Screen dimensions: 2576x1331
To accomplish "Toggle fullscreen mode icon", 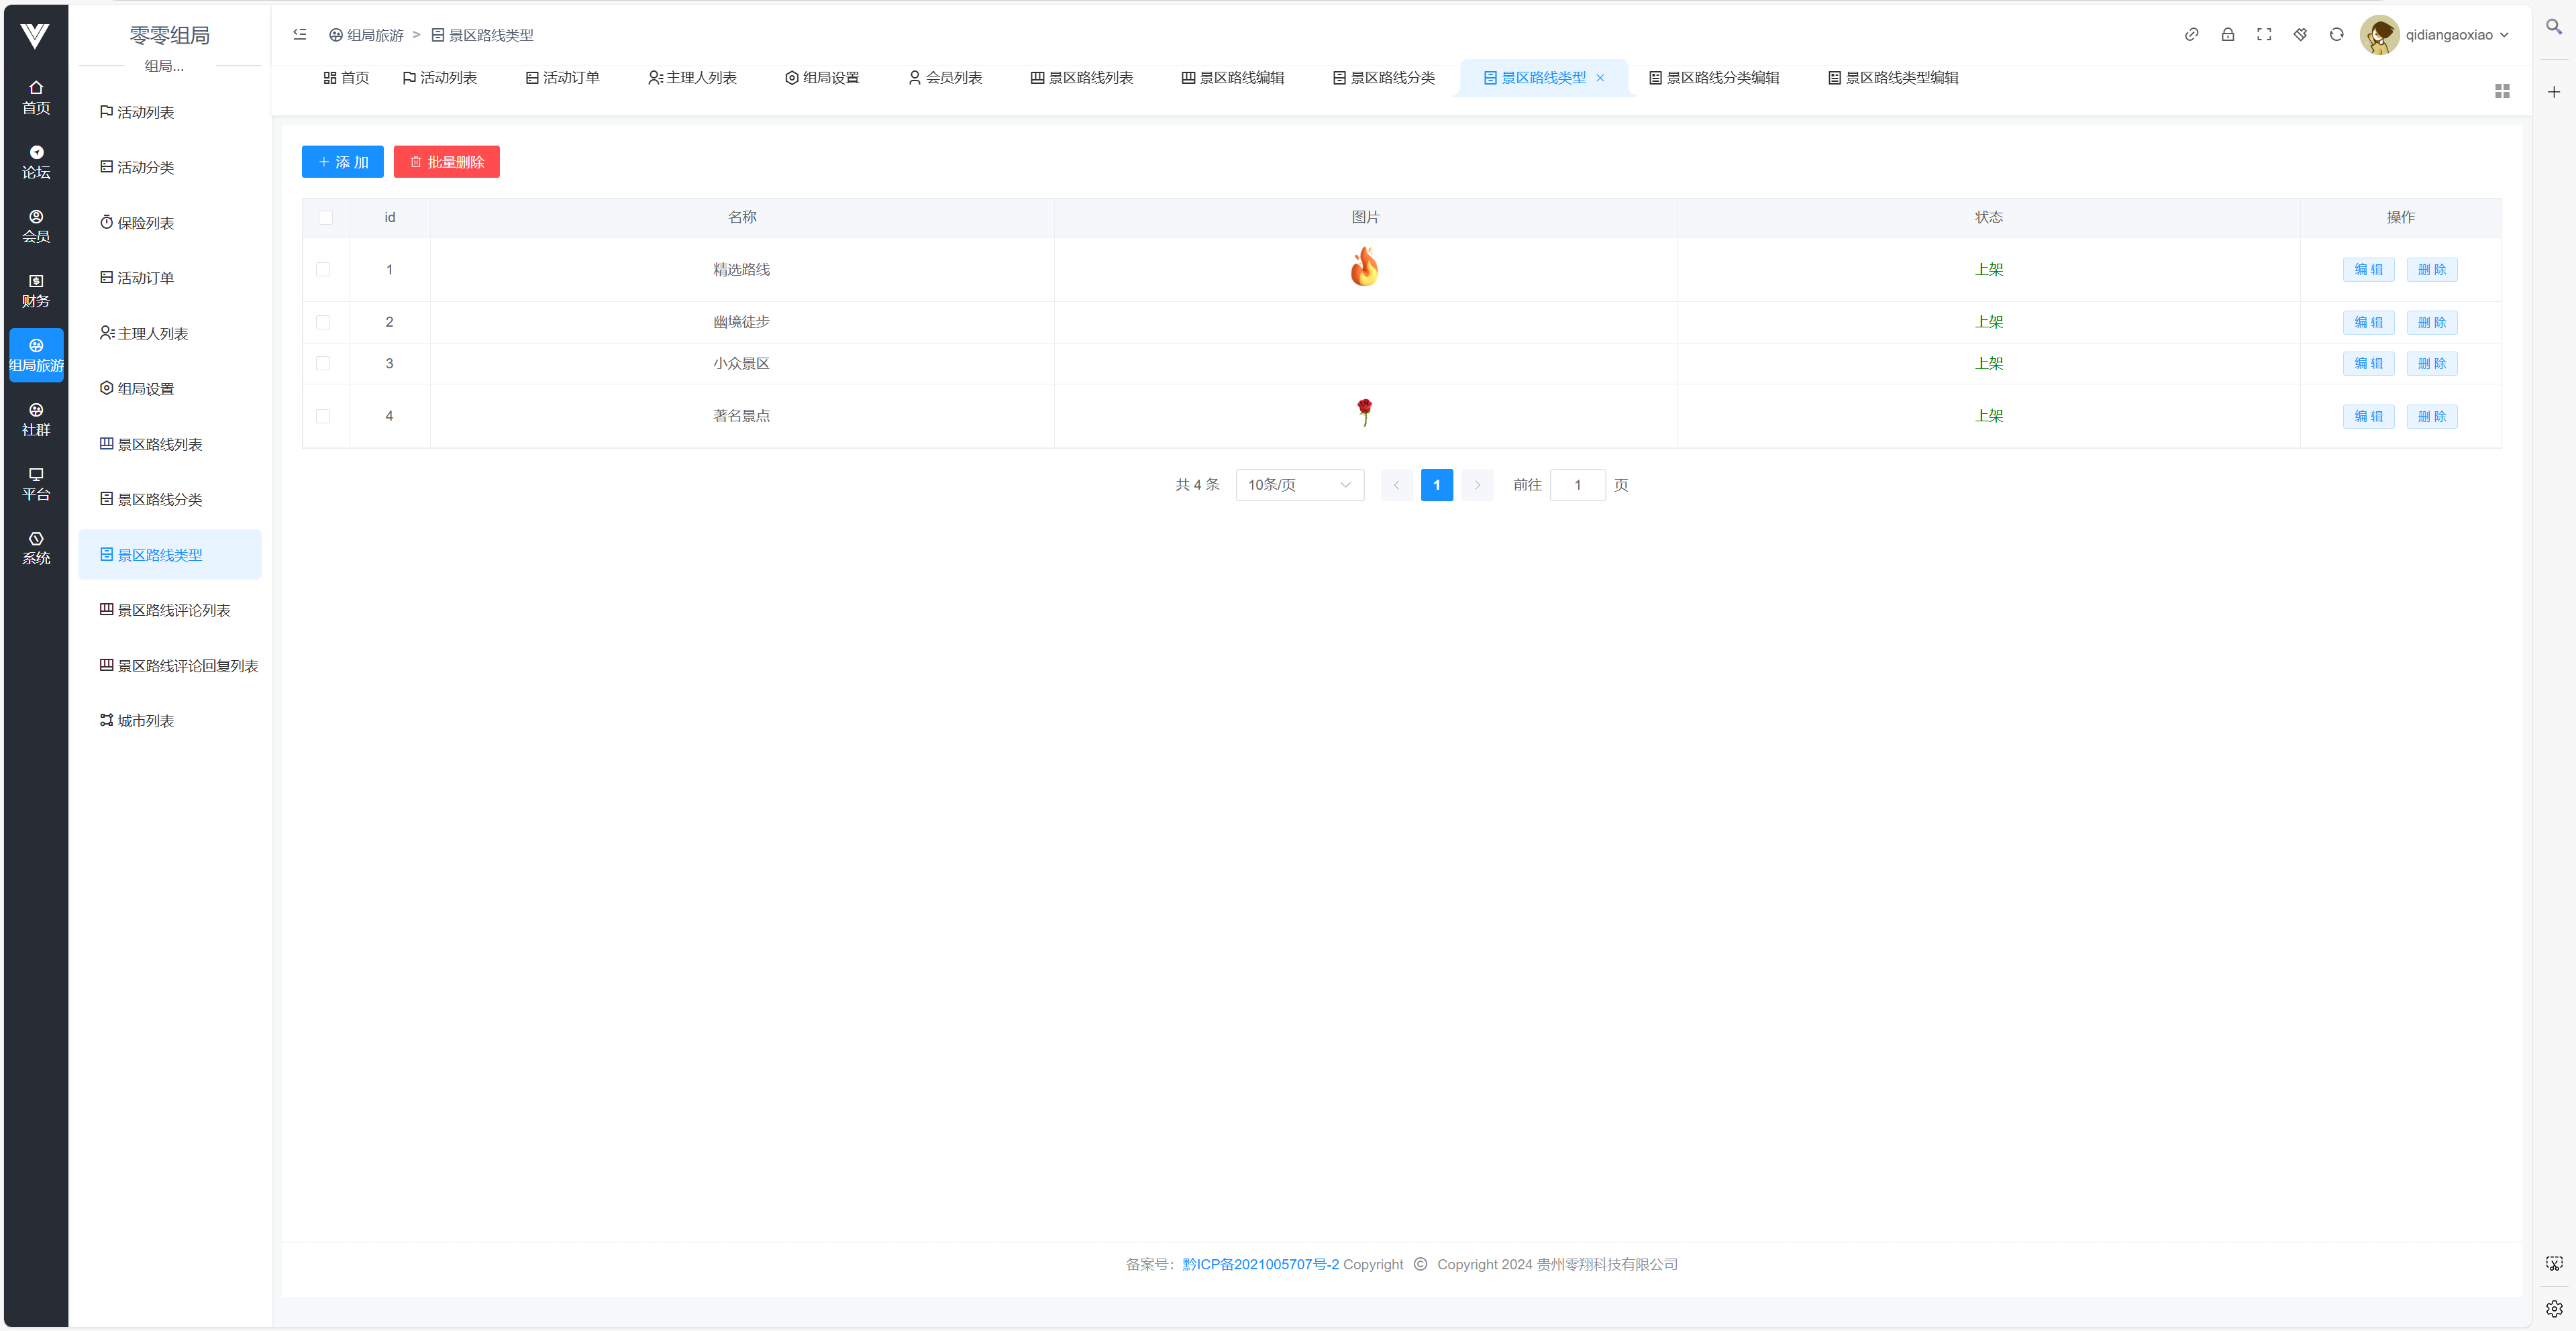I will [2264, 35].
